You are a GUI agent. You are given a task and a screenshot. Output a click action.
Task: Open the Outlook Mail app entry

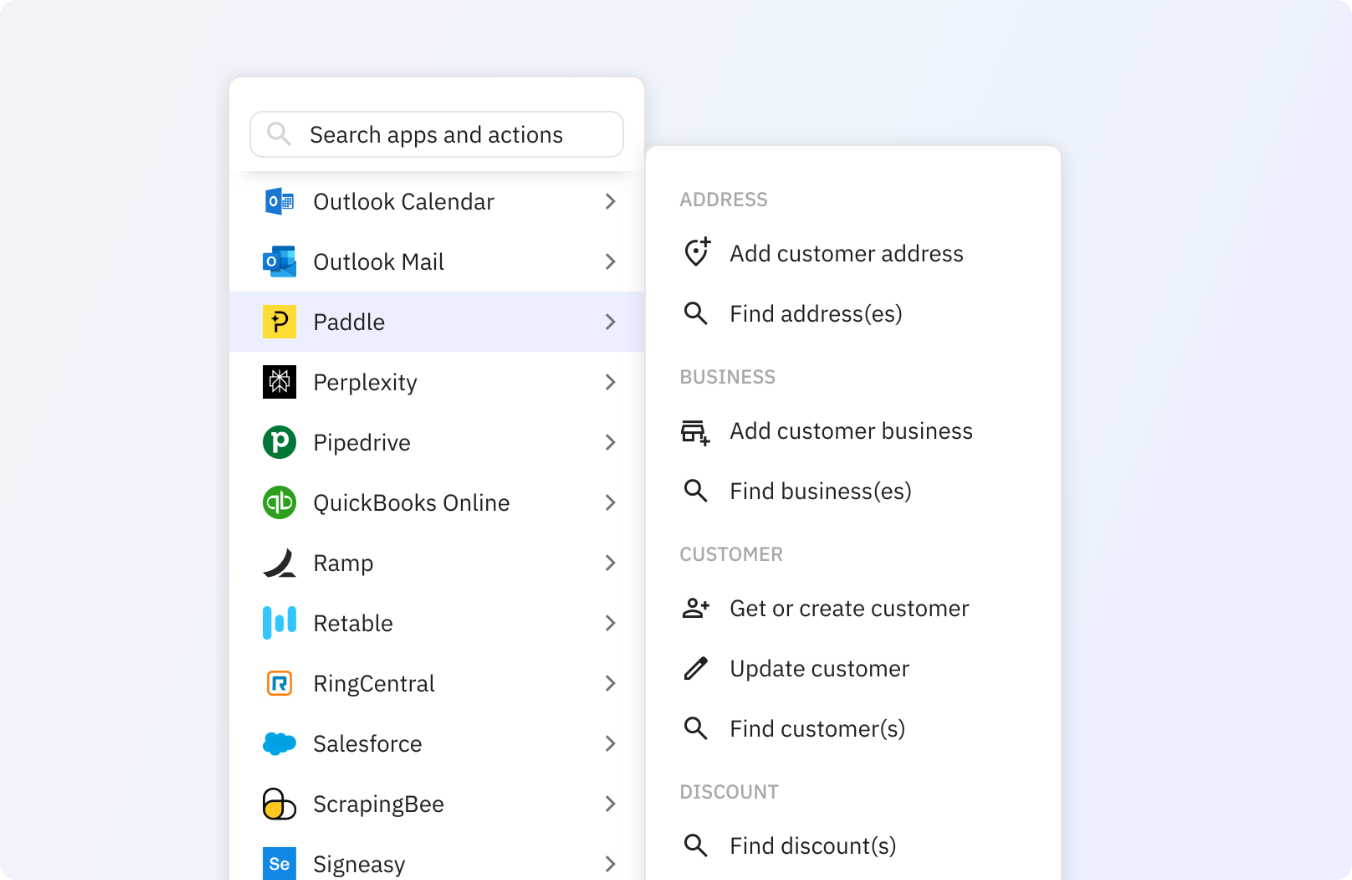(x=437, y=262)
